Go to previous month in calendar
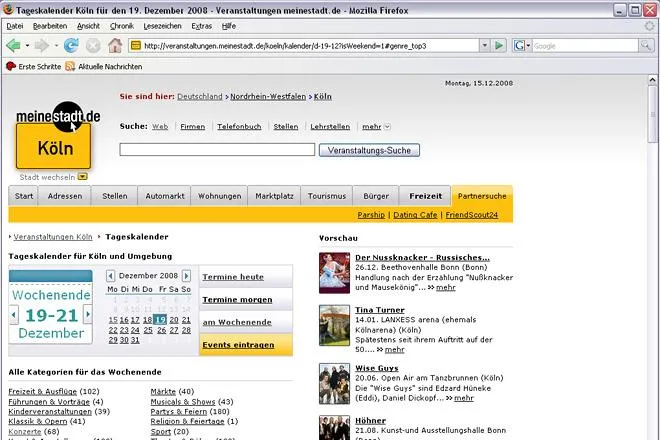660x440 pixels. tap(110, 276)
